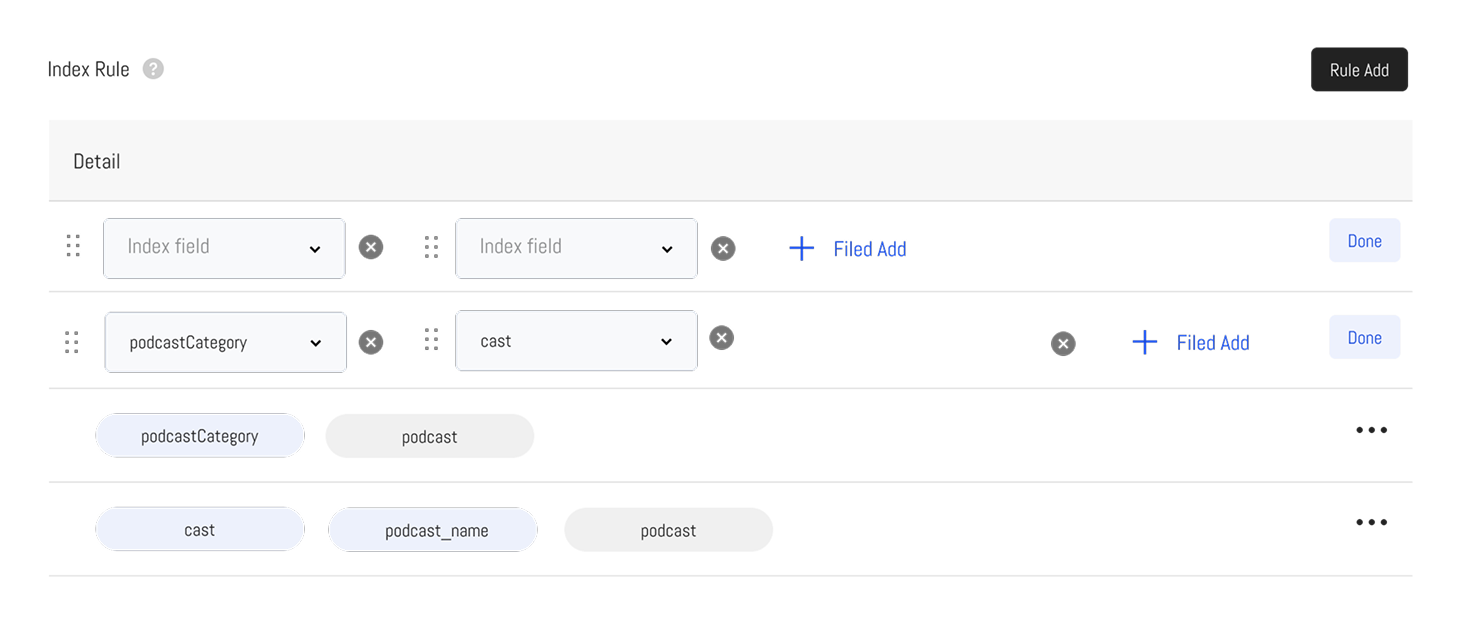
Task: Grab drag handle beside podcastCategory dropdown
Action: click(x=72, y=342)
